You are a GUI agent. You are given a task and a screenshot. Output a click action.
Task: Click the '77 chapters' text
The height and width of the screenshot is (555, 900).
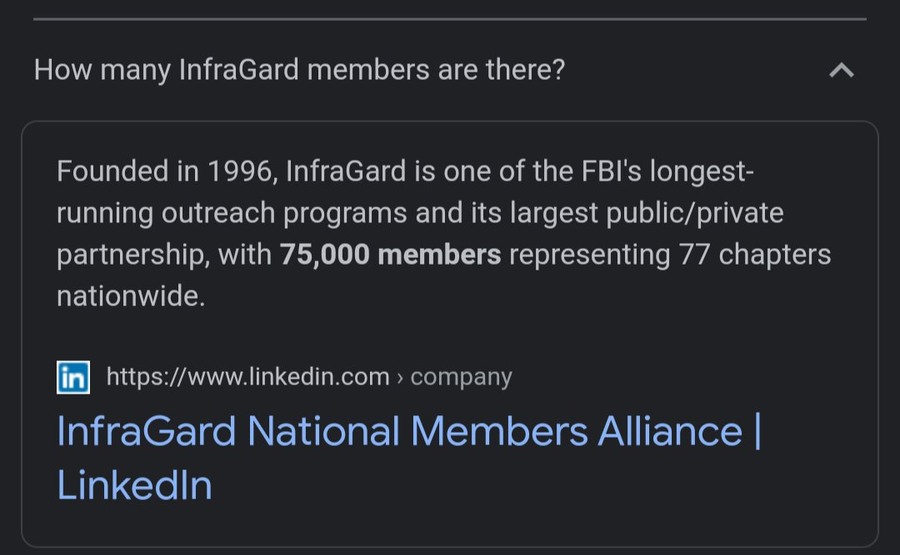[x=755, y=254]
